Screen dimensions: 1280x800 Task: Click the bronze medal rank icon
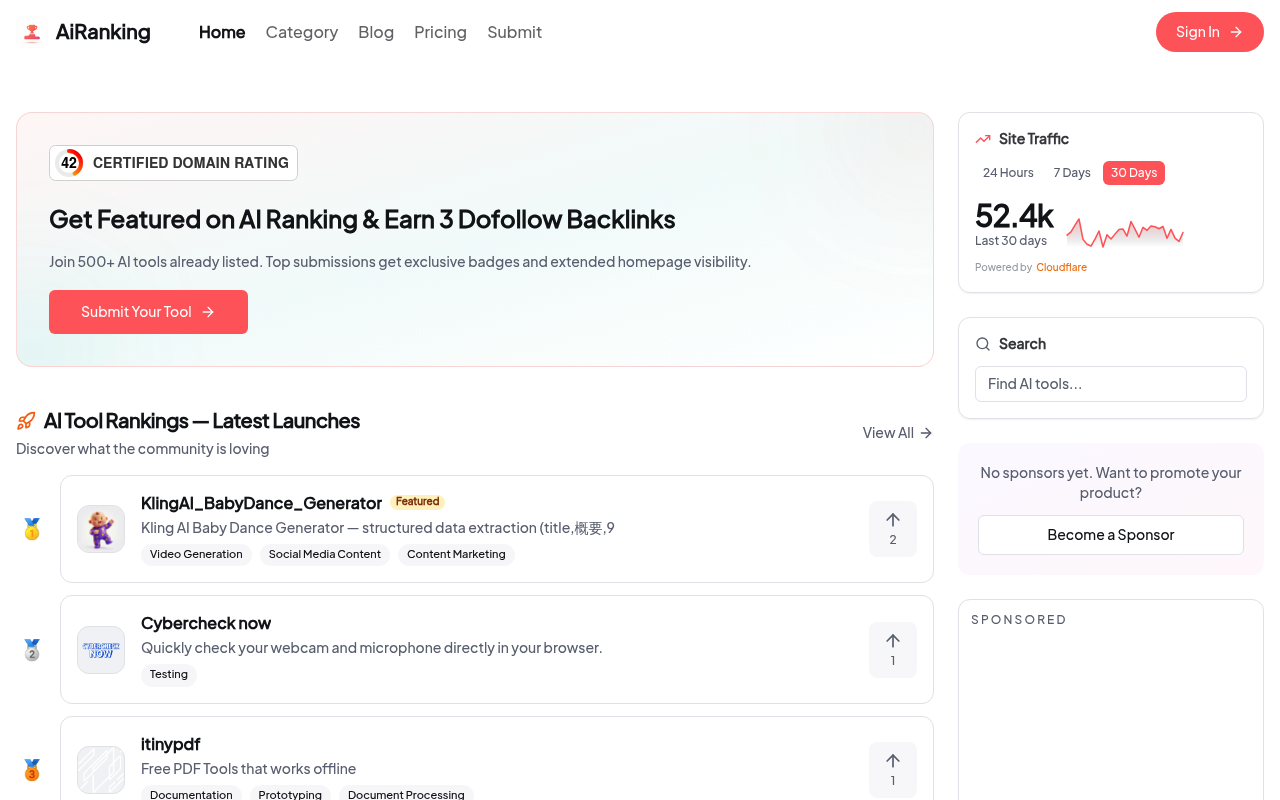(x=32, y=770)
